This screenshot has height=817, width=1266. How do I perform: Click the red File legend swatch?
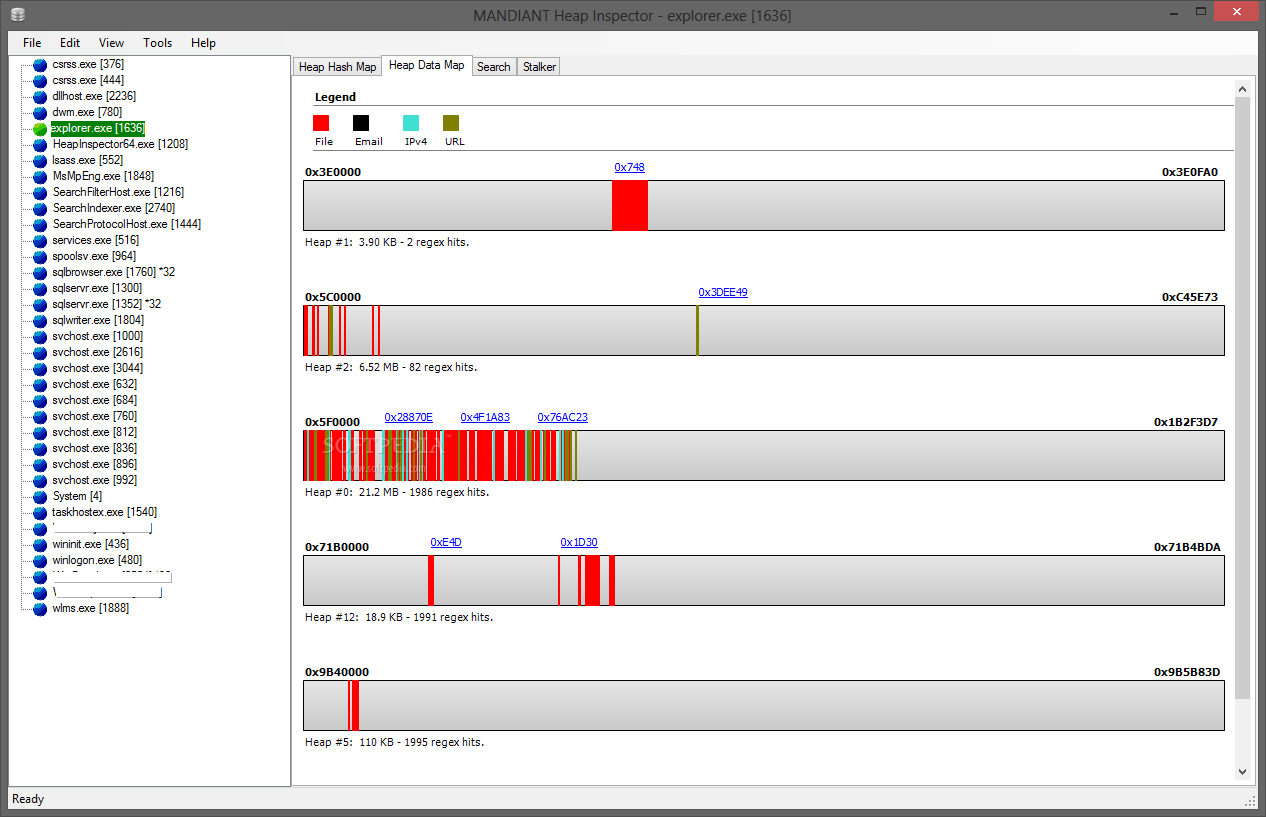click(x=321, y=123)
